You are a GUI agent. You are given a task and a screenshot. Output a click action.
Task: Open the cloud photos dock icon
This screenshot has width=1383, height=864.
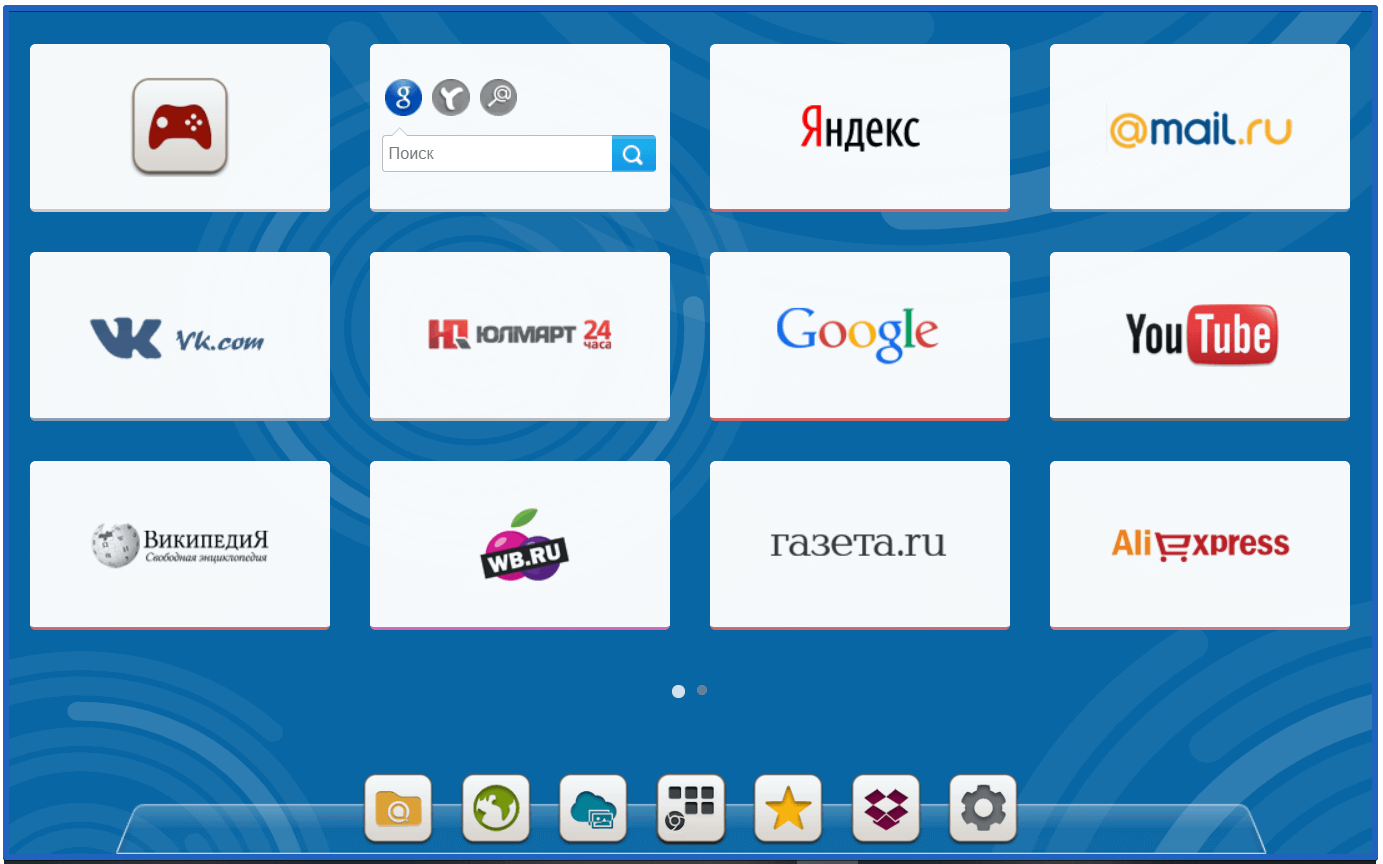pos(593,808)
